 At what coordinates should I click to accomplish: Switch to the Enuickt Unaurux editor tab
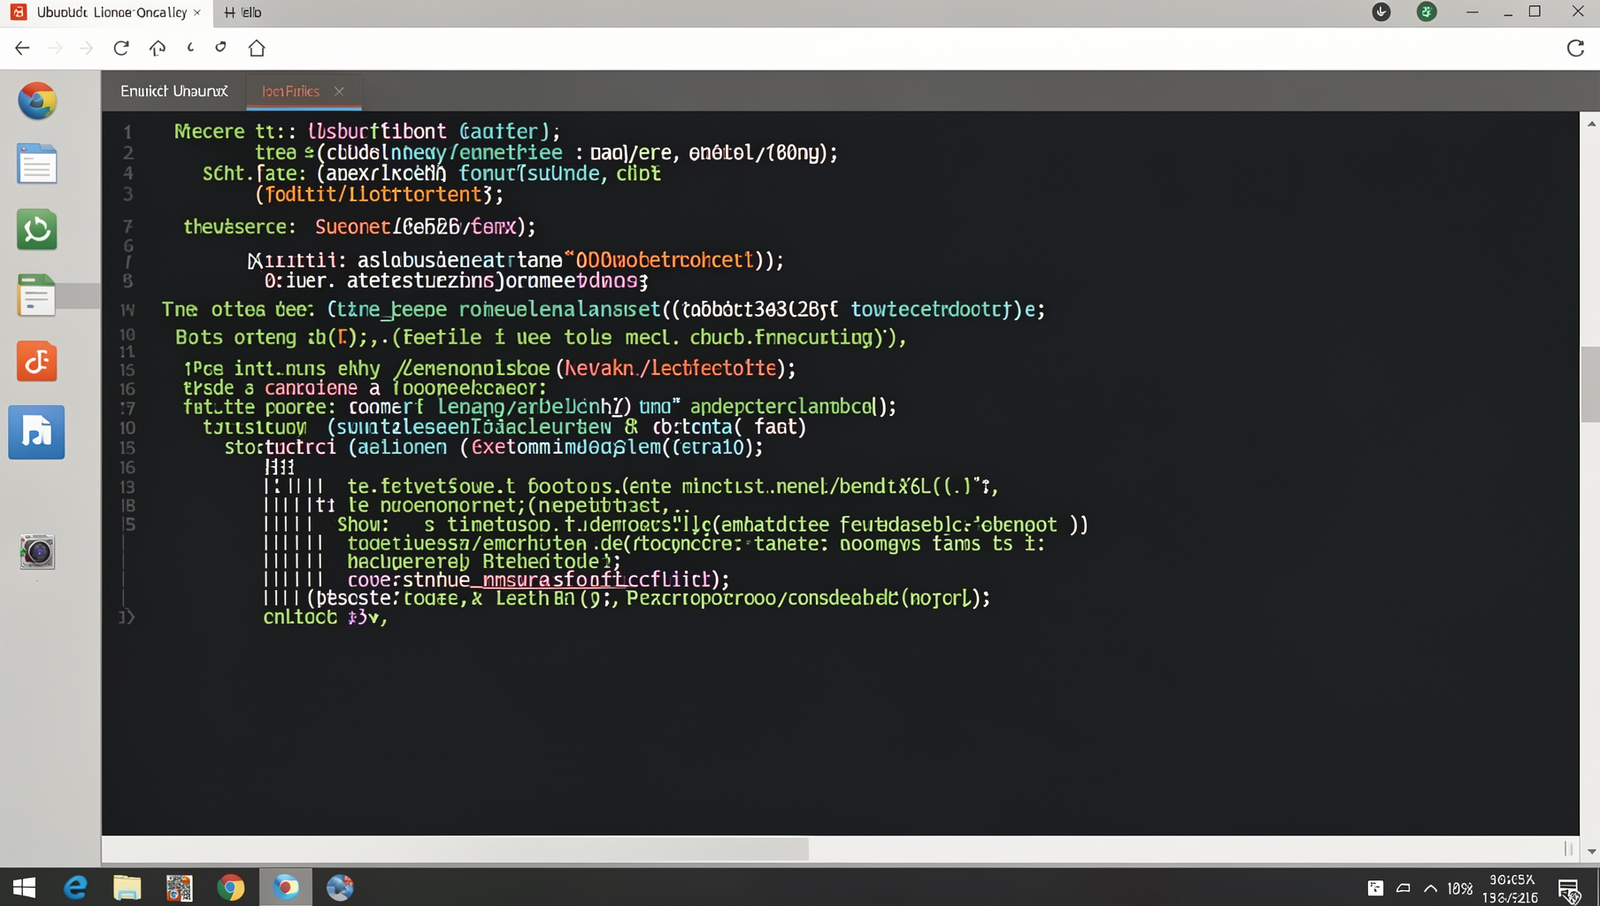174,91
